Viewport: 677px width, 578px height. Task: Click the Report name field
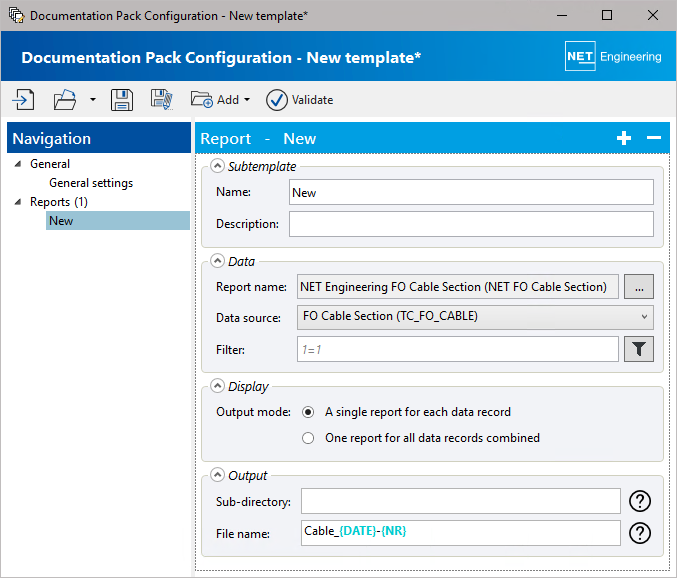458,287
